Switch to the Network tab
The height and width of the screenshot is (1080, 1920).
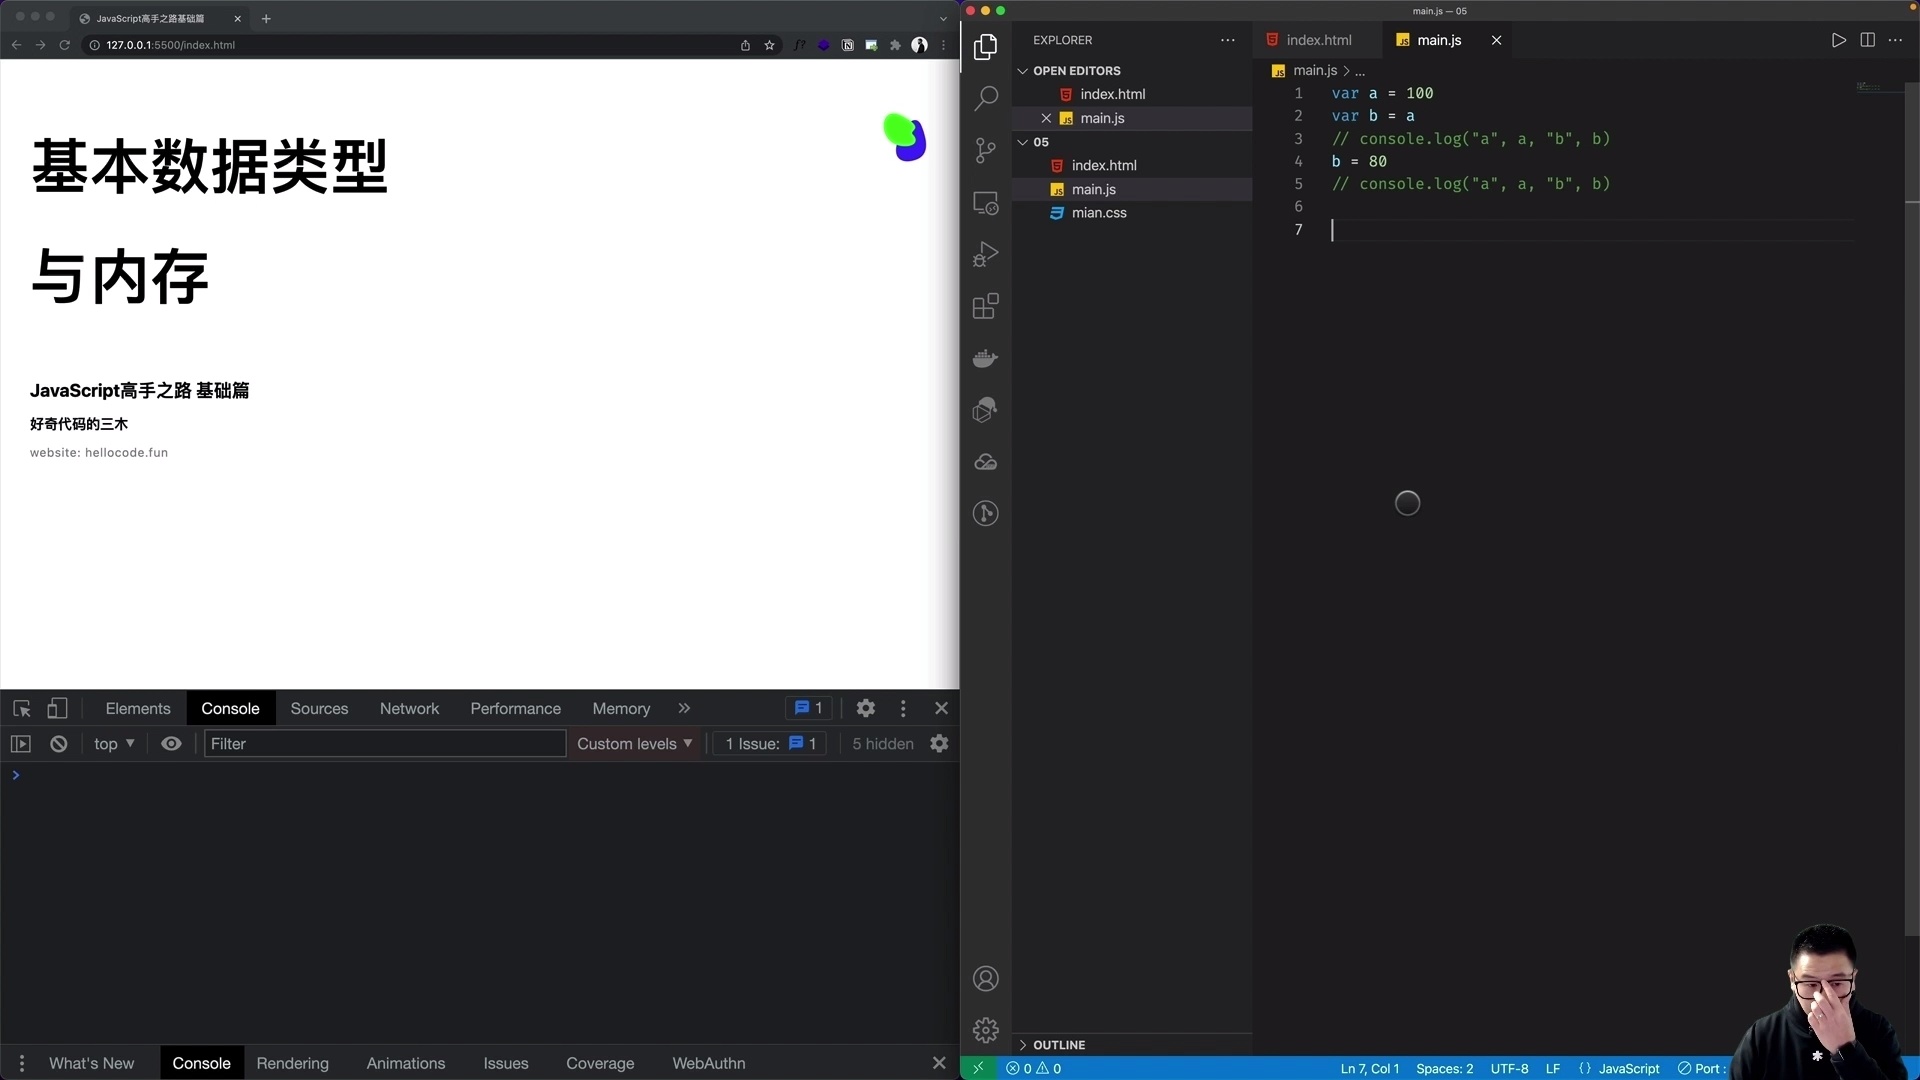coord(409,708)
